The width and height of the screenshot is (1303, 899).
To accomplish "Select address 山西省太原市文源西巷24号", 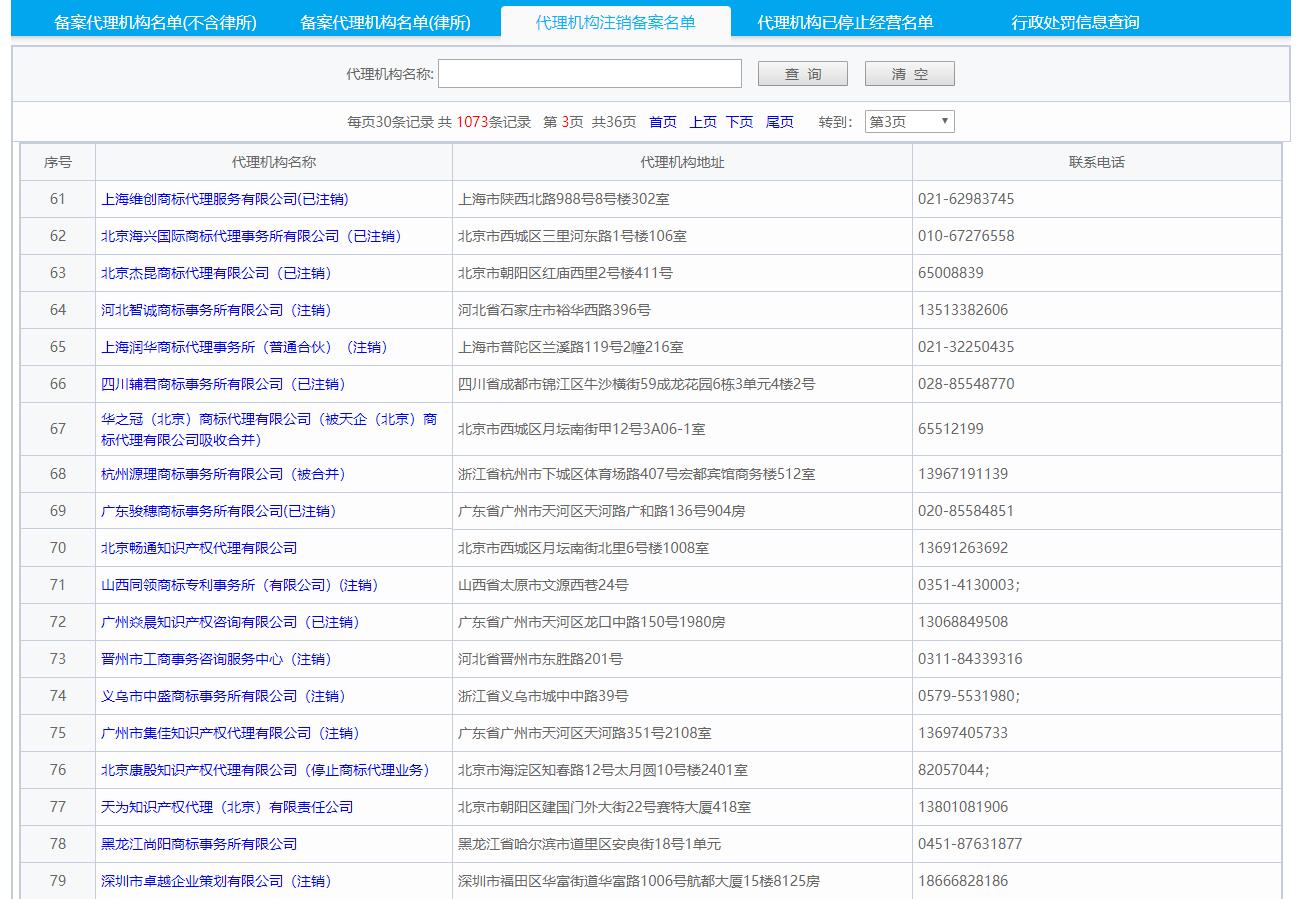I will 543,585.
